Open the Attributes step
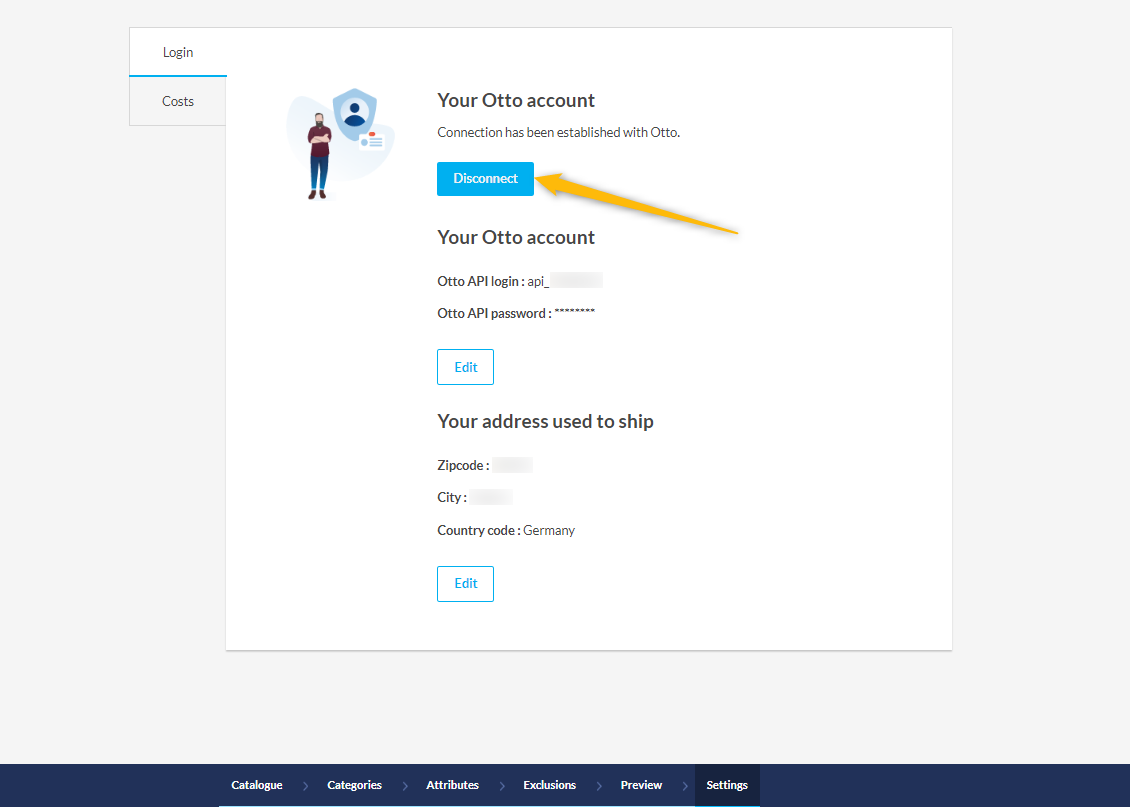 (452, 785)
